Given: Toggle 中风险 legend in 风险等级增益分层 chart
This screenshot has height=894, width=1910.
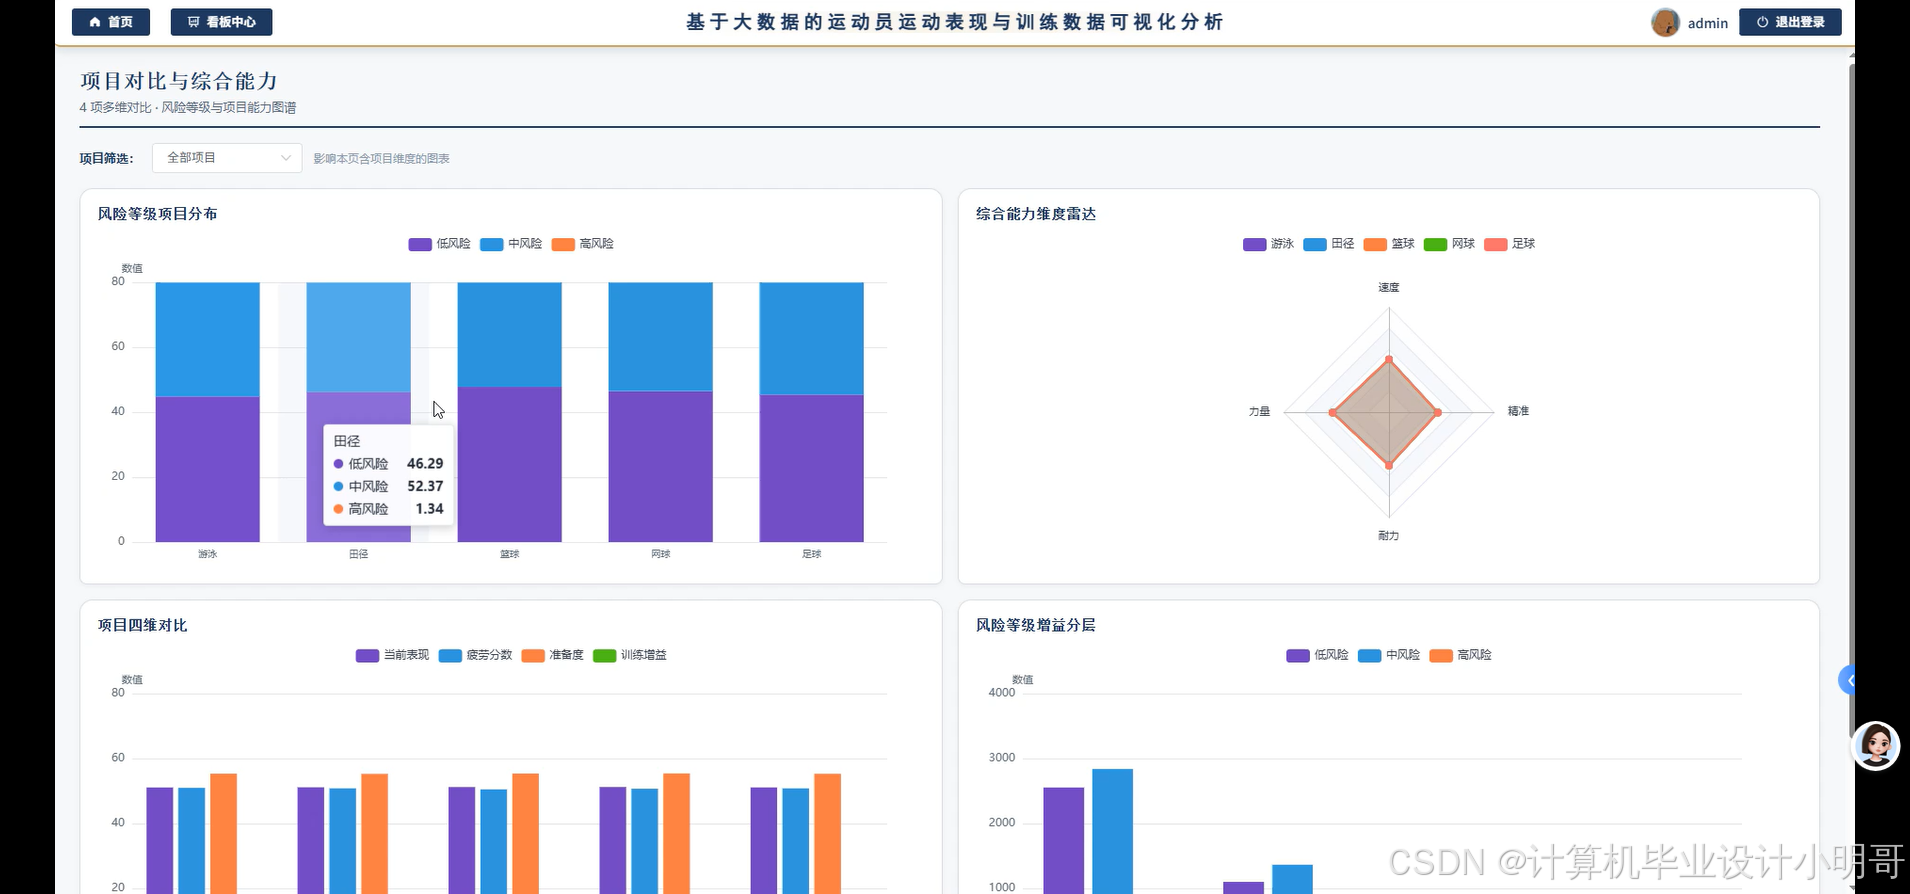Looking at the screenshot, I should point(1389,655).
